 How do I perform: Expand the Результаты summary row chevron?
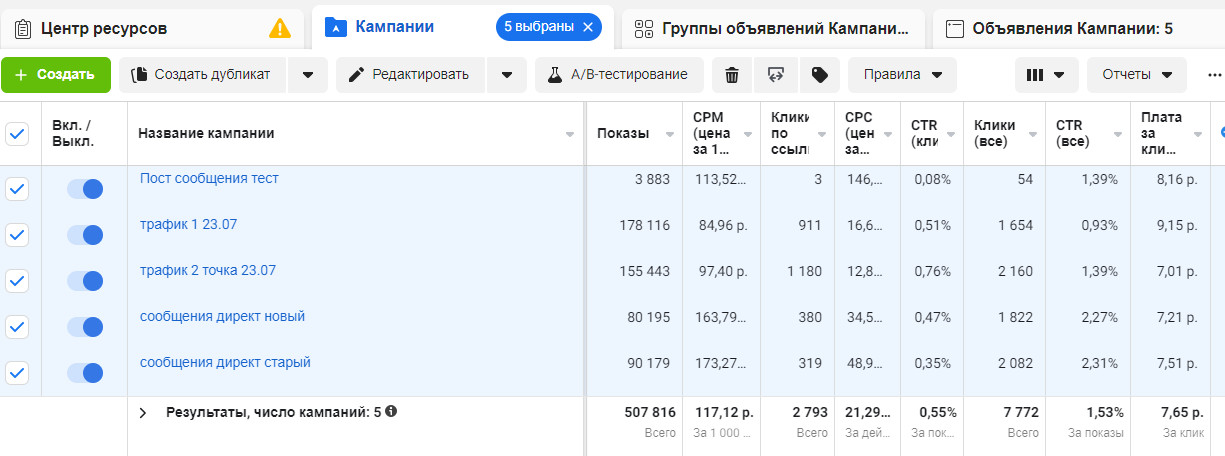pos(143,412)
